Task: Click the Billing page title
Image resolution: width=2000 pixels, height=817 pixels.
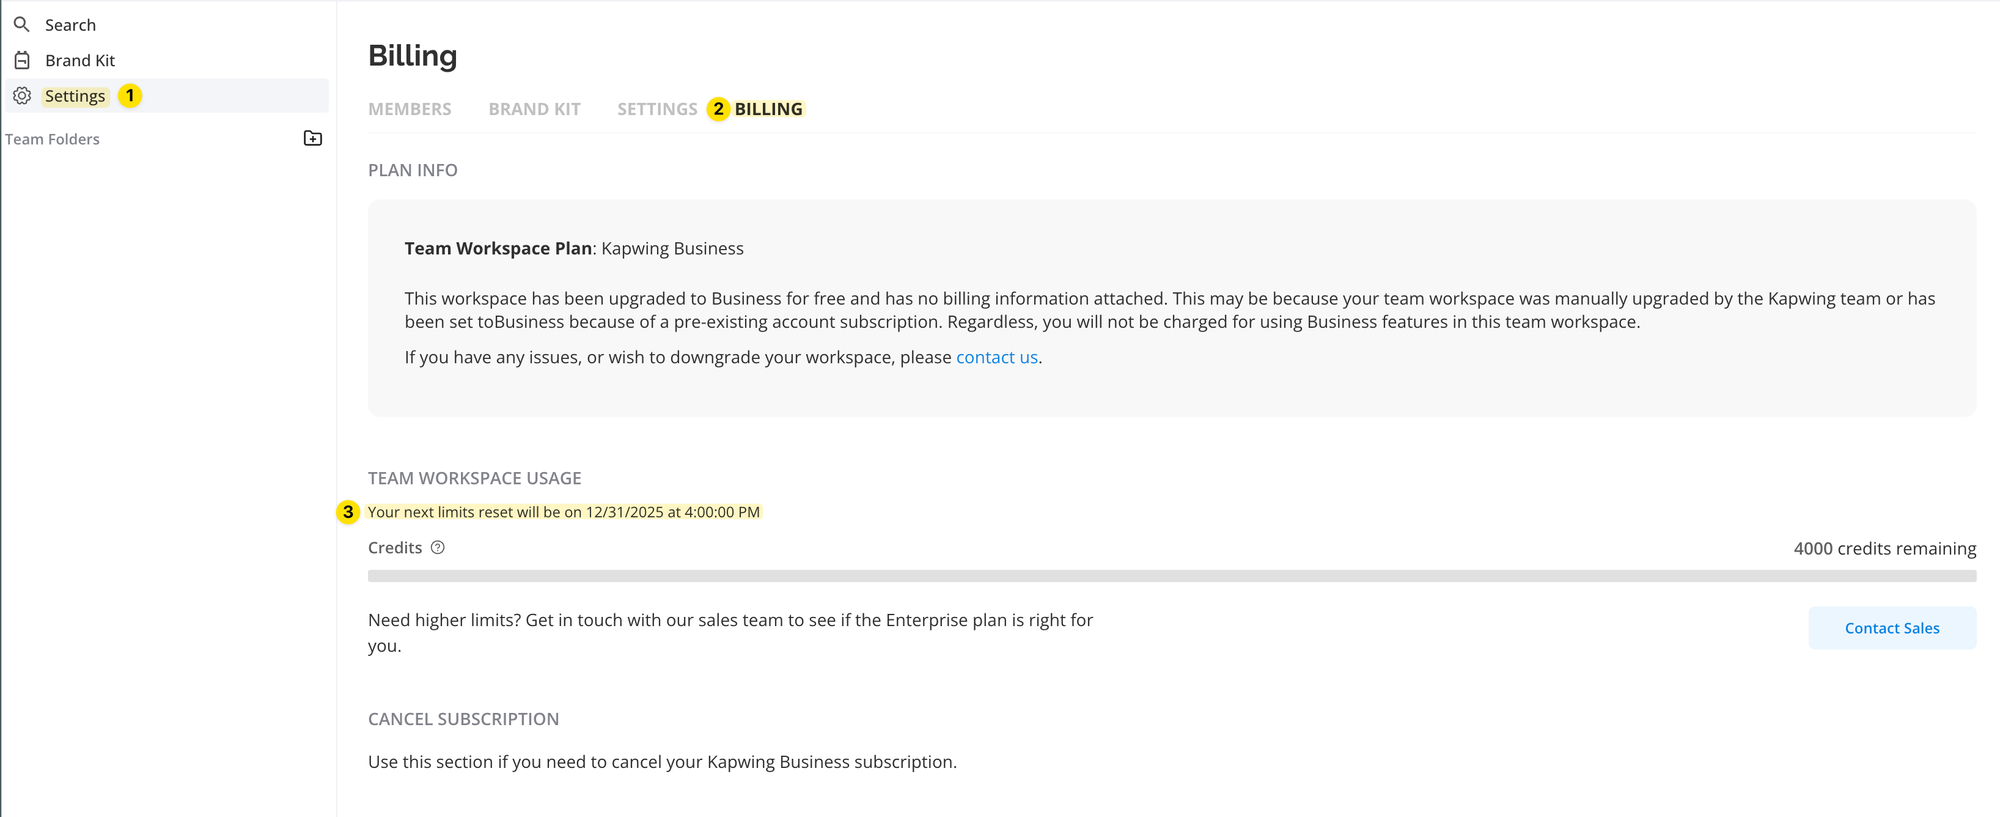Action: (413, 56)
